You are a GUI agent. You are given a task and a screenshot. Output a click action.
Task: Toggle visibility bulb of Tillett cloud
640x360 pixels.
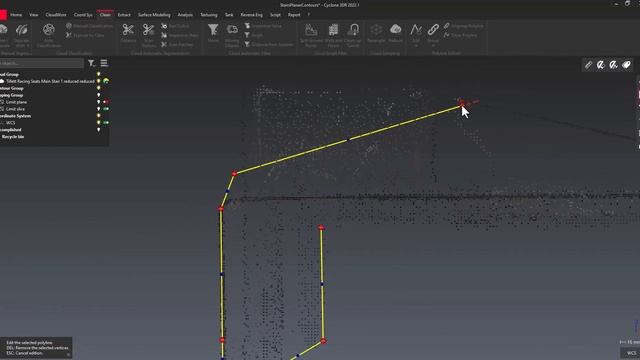pyautogui.click(x=98, y=81)
